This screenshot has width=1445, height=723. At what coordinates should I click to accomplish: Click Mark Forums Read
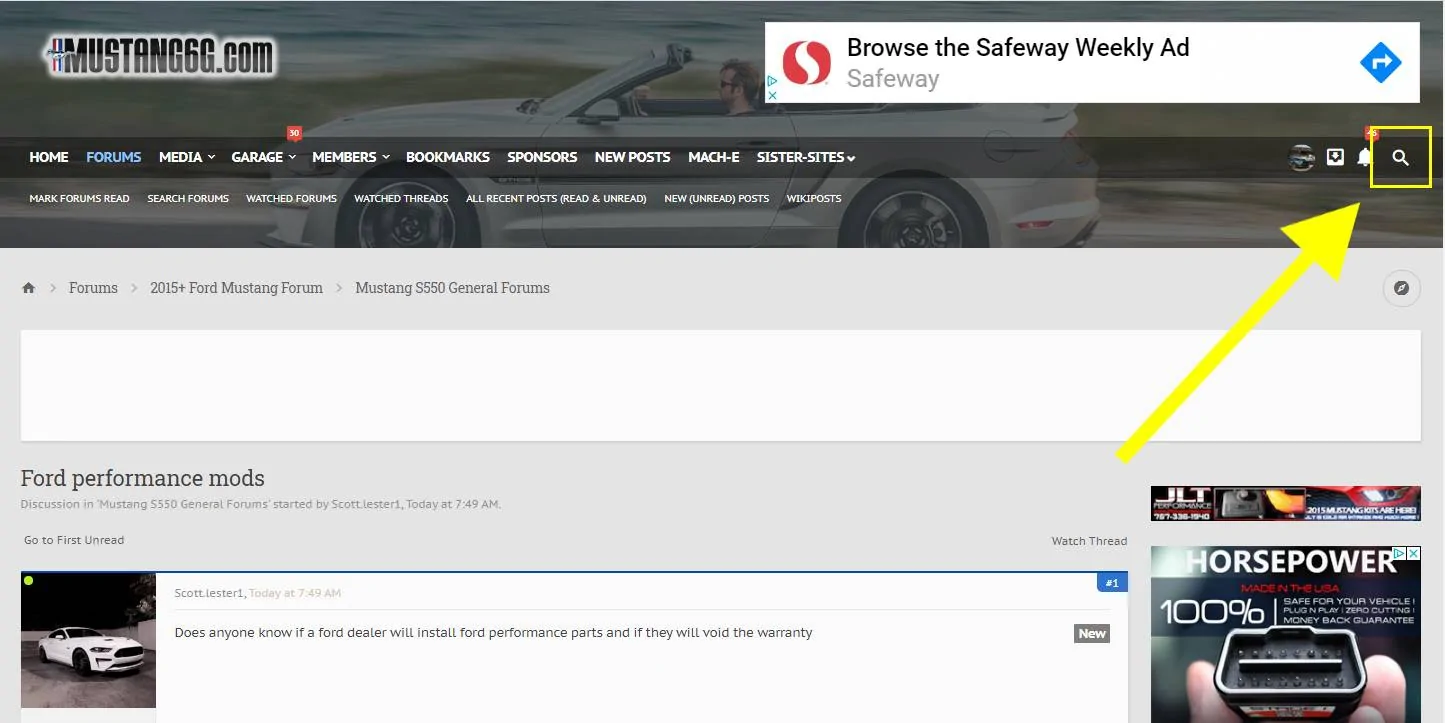point(79,198)
